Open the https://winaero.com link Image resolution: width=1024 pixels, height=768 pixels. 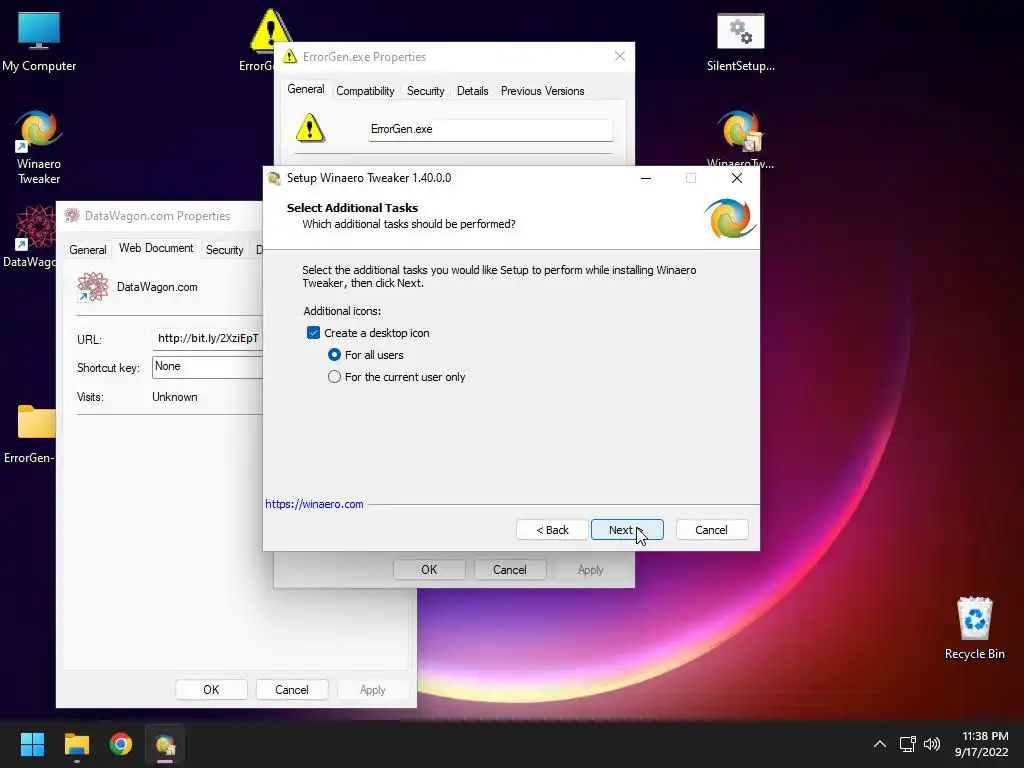314,504
